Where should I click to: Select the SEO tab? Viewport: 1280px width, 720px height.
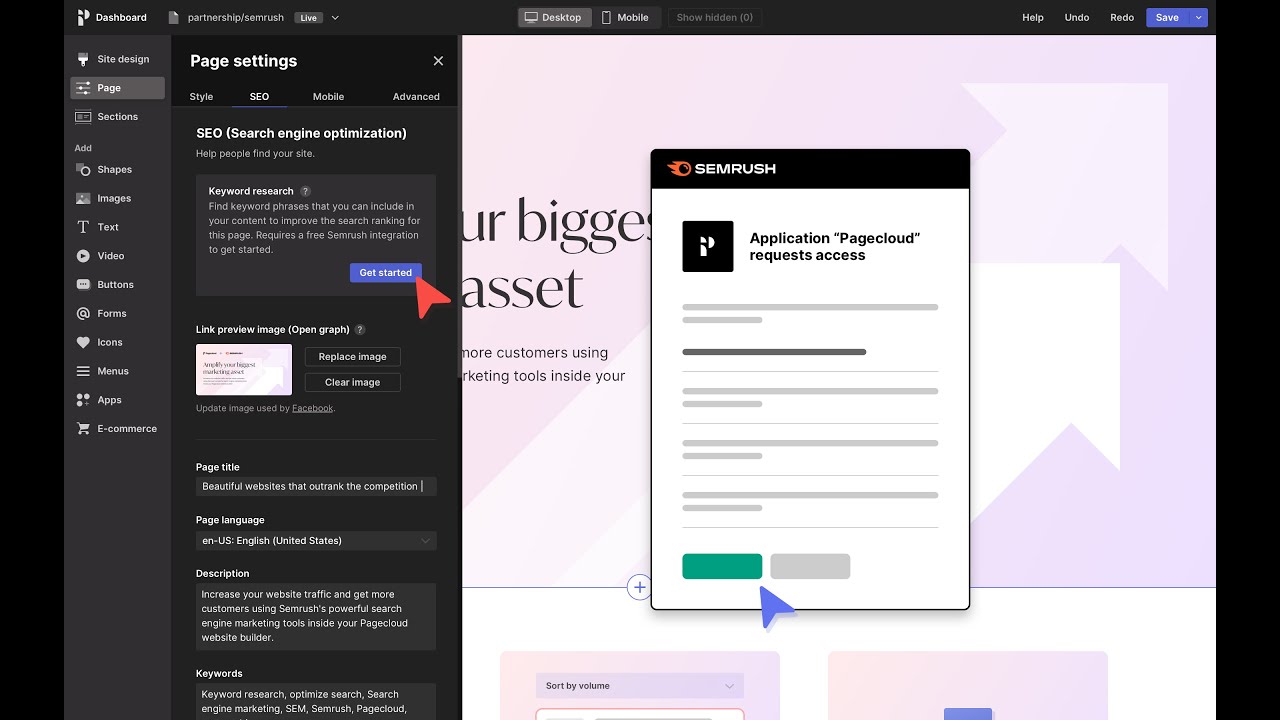click(259, 97)
